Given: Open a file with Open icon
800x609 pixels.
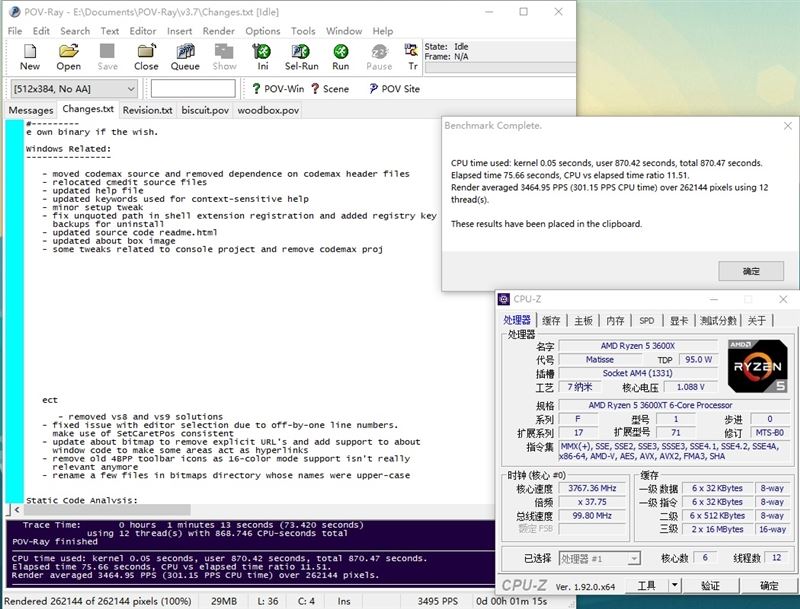Looking at the screenshot, I should coord(68,52).
